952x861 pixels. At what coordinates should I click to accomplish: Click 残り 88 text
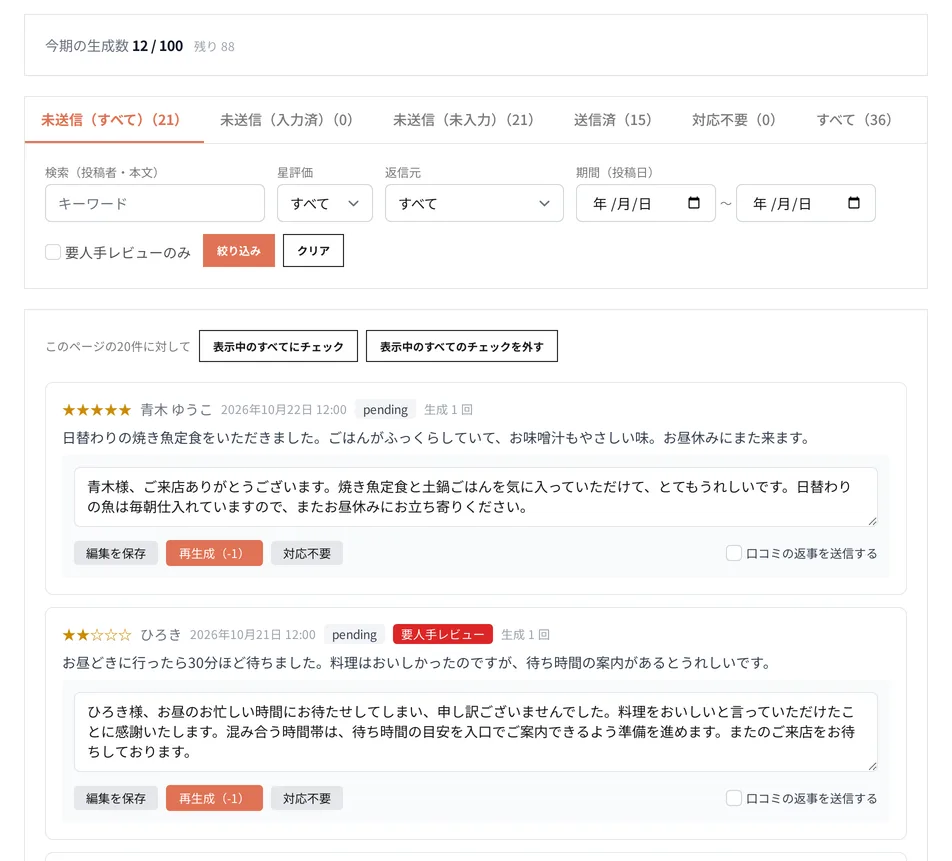[214, 46]
